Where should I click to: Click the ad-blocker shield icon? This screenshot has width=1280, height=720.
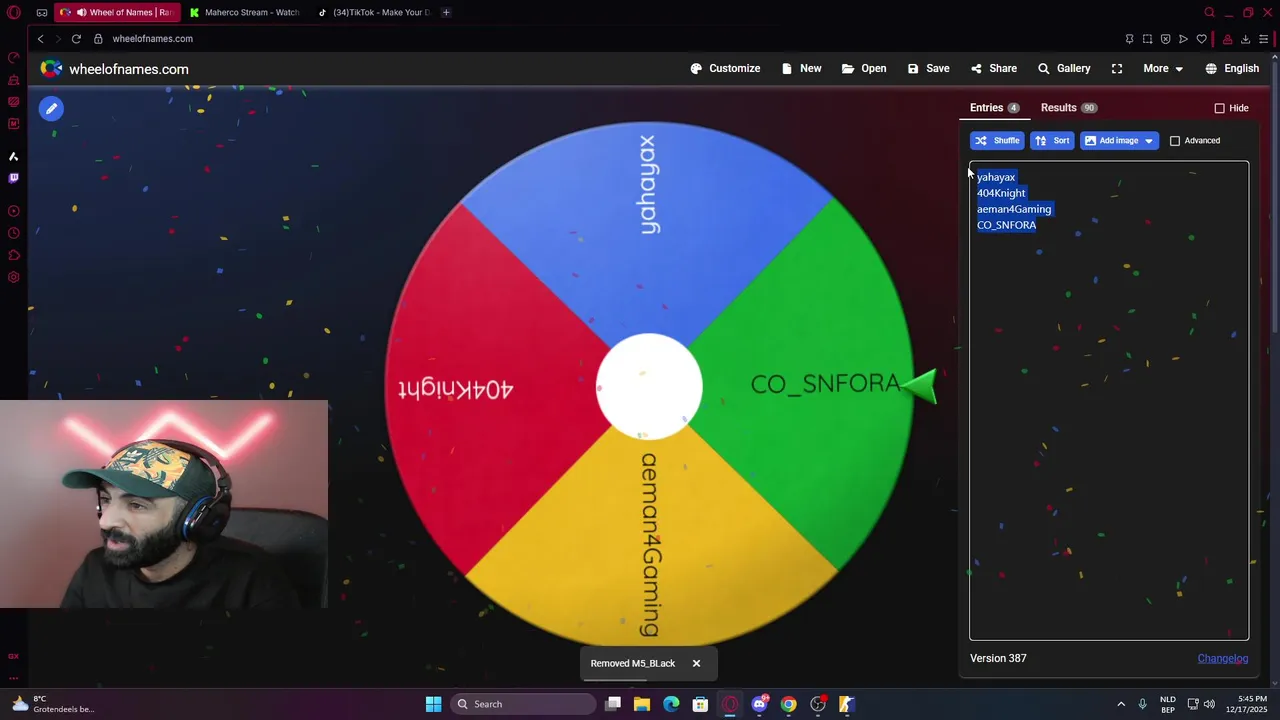coord(1165,39)
